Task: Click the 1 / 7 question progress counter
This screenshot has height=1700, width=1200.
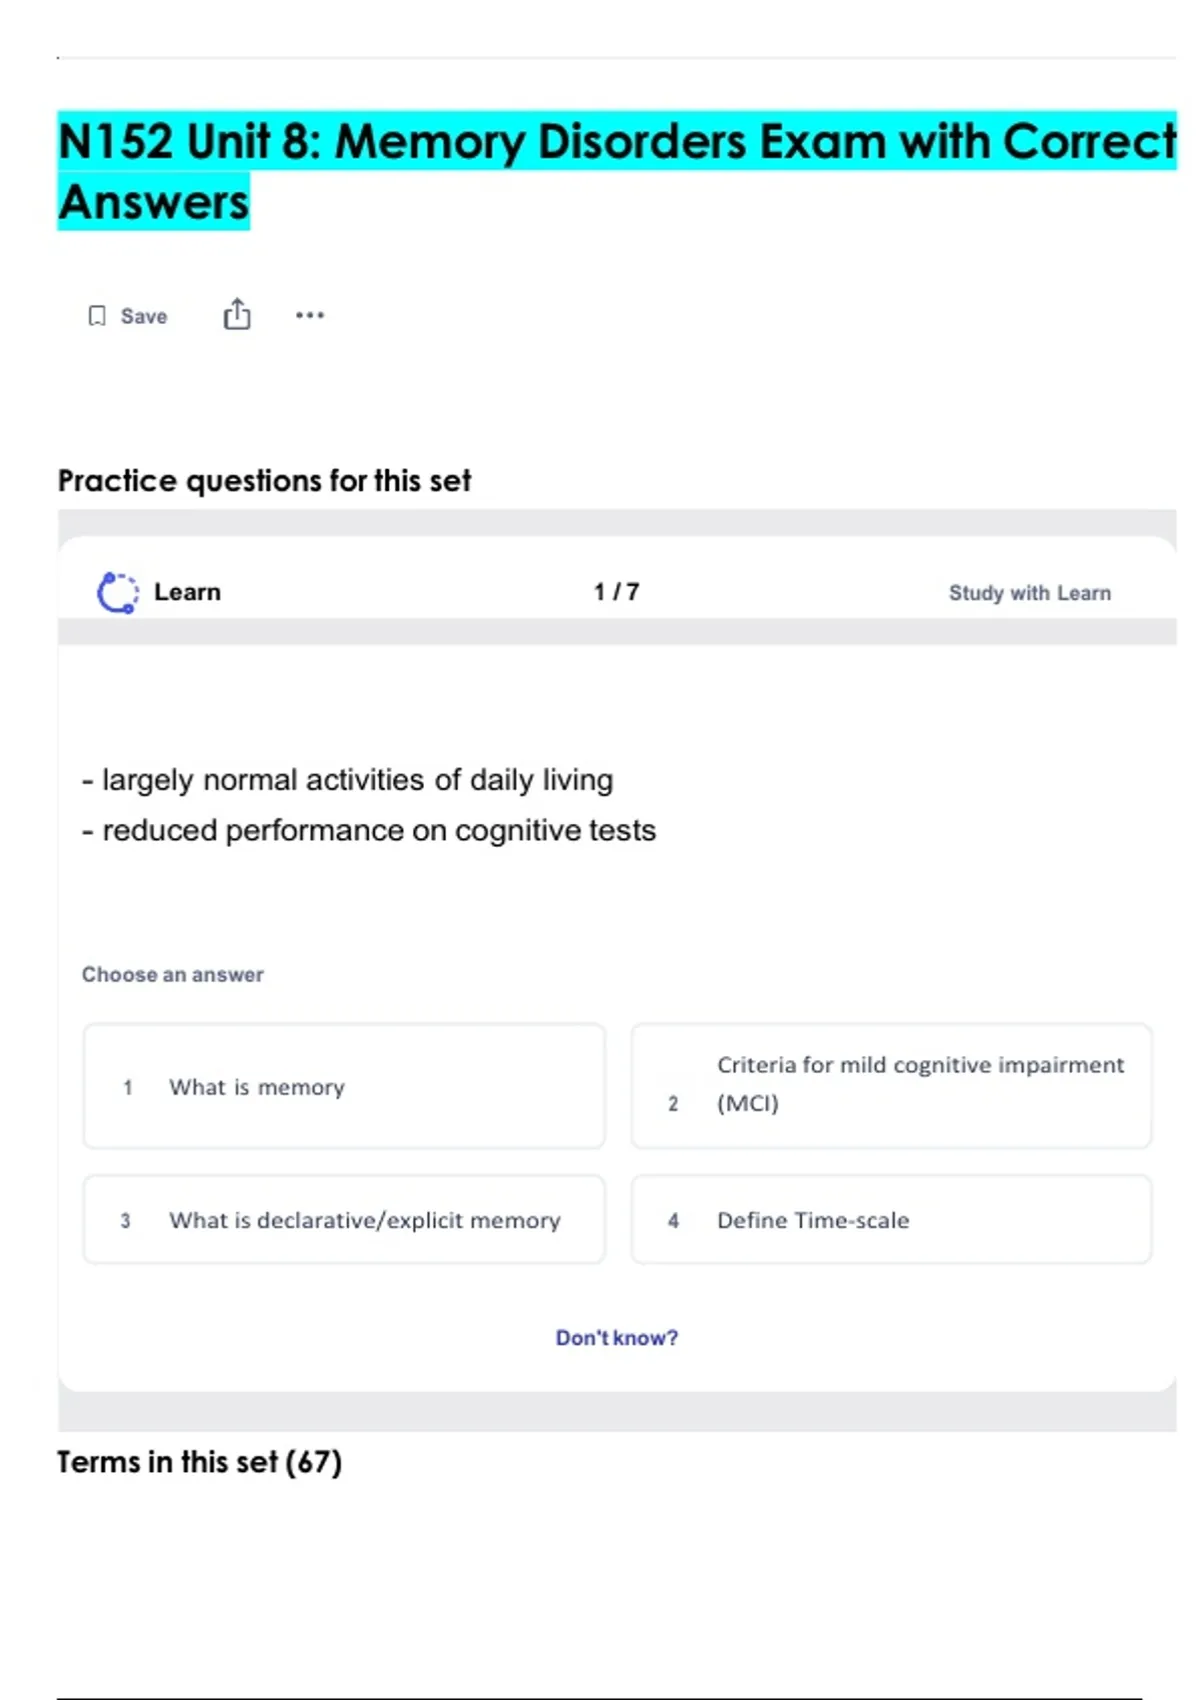Action: tap(616, 592)
